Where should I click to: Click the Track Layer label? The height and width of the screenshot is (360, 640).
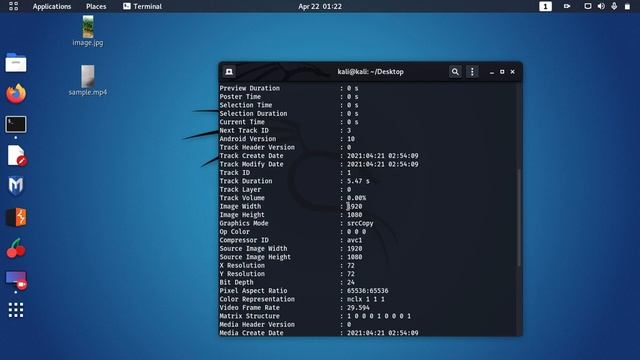coord(240,189)
